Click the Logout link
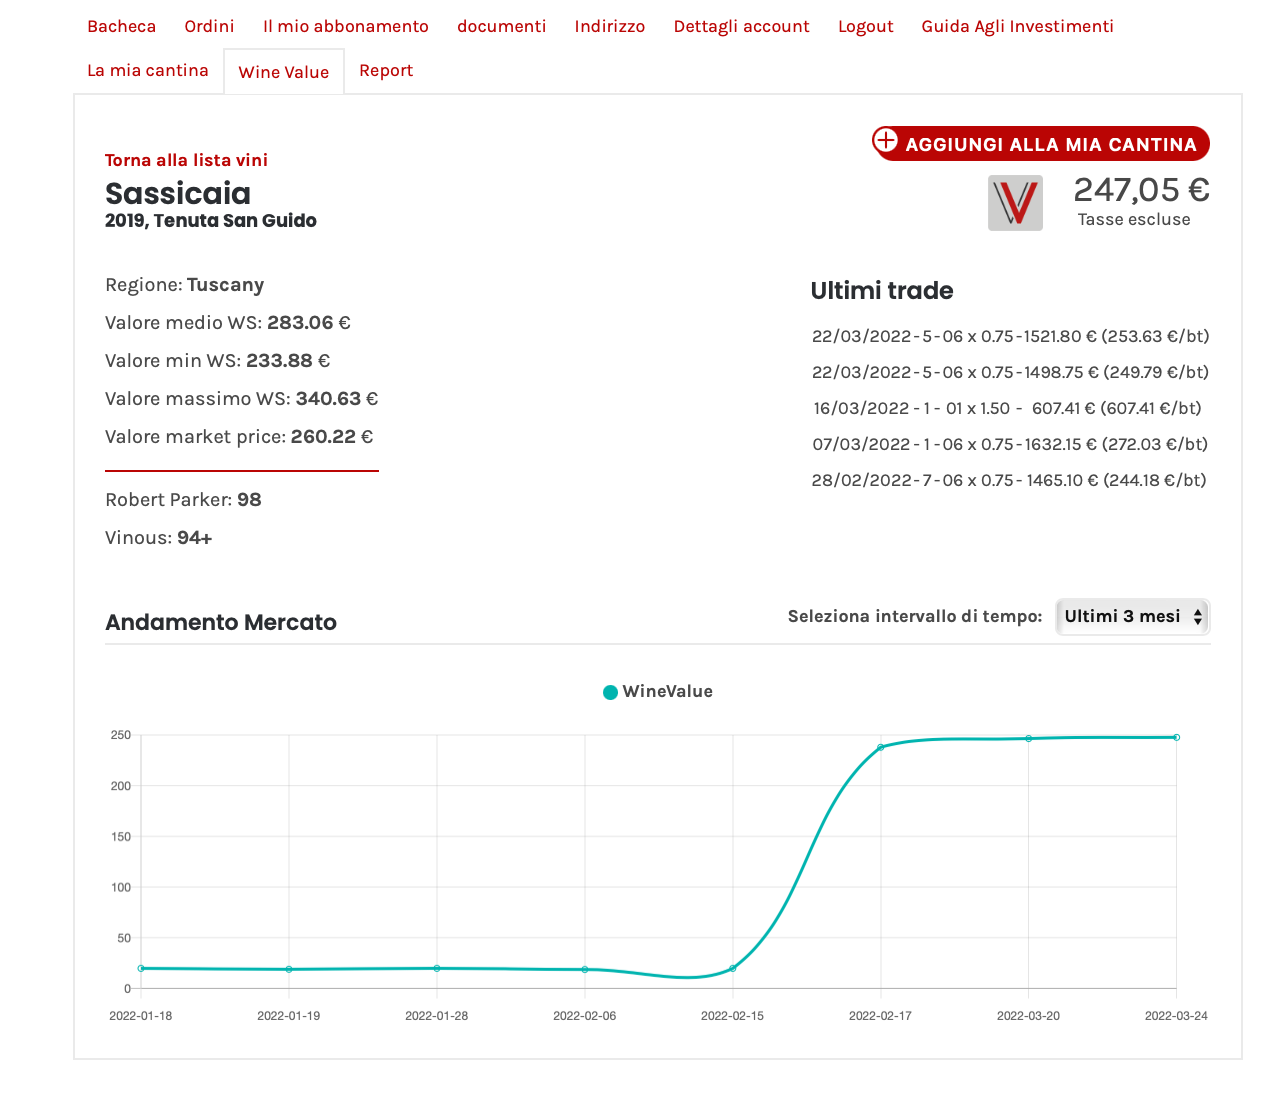Screen dimensions: 1288x1098 tap(865, 27)
